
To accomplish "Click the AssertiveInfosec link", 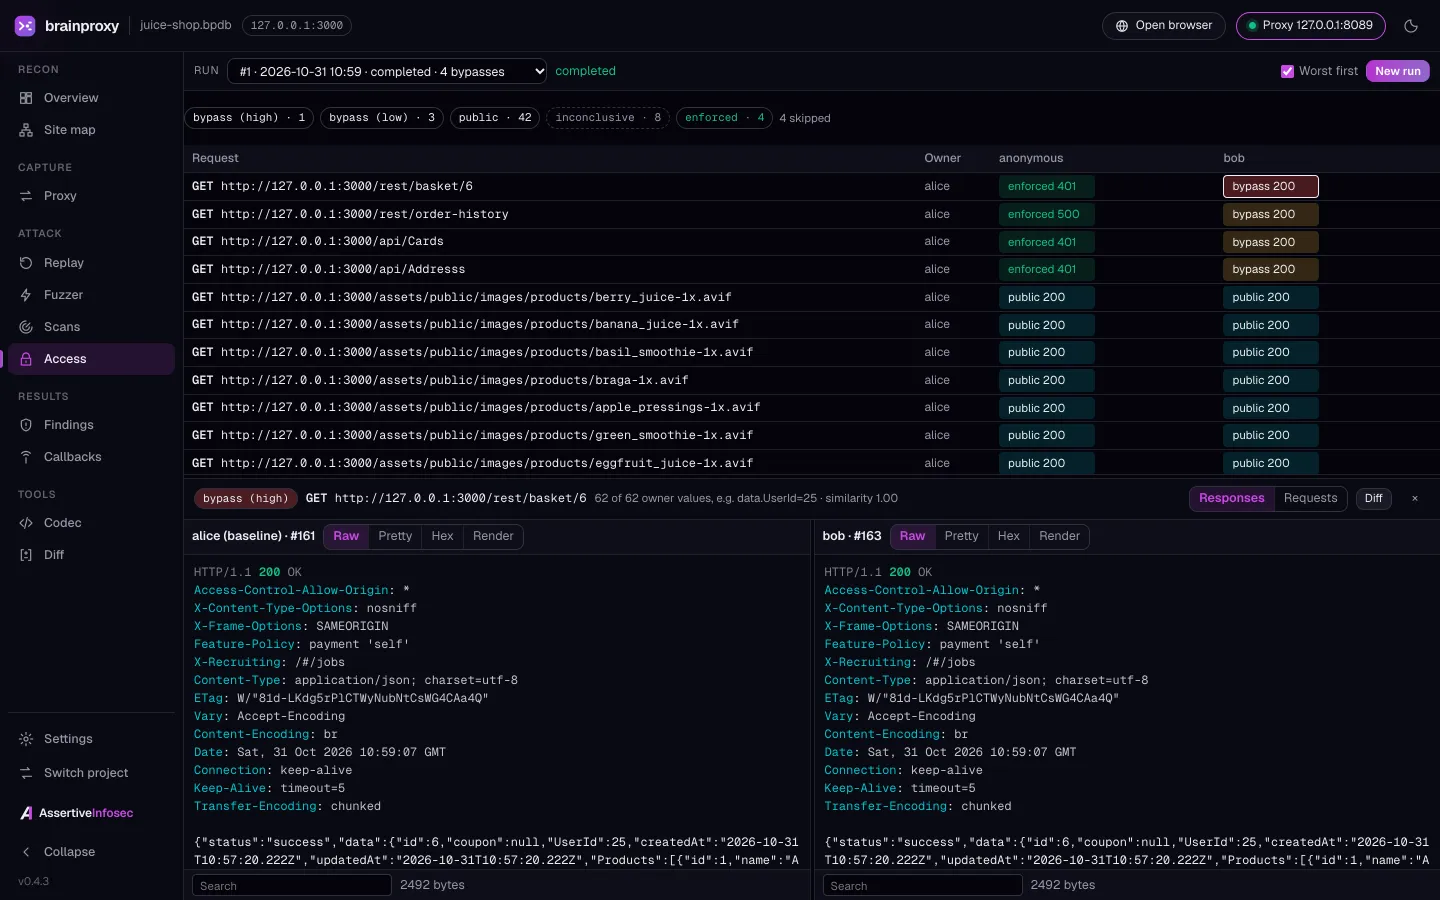I will 77,813.
